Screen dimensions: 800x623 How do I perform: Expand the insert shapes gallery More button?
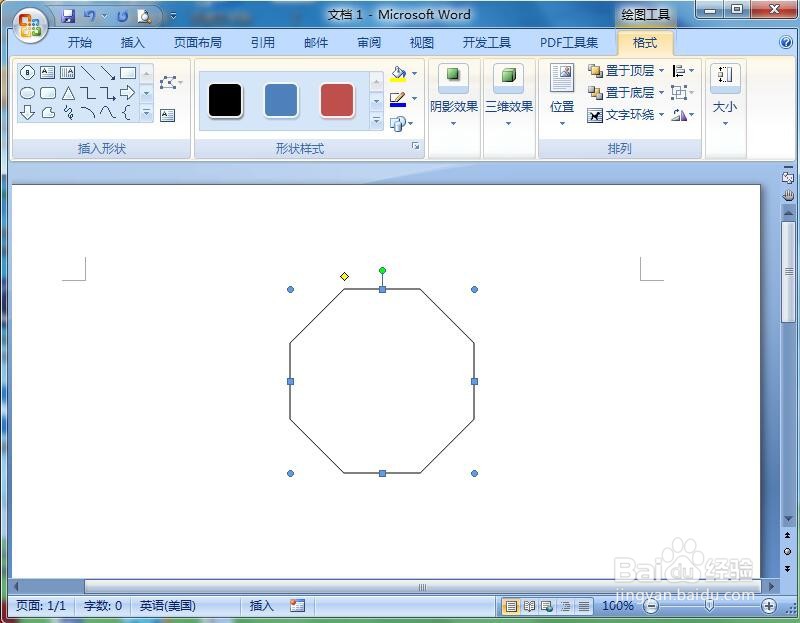(x=146, y=112)
